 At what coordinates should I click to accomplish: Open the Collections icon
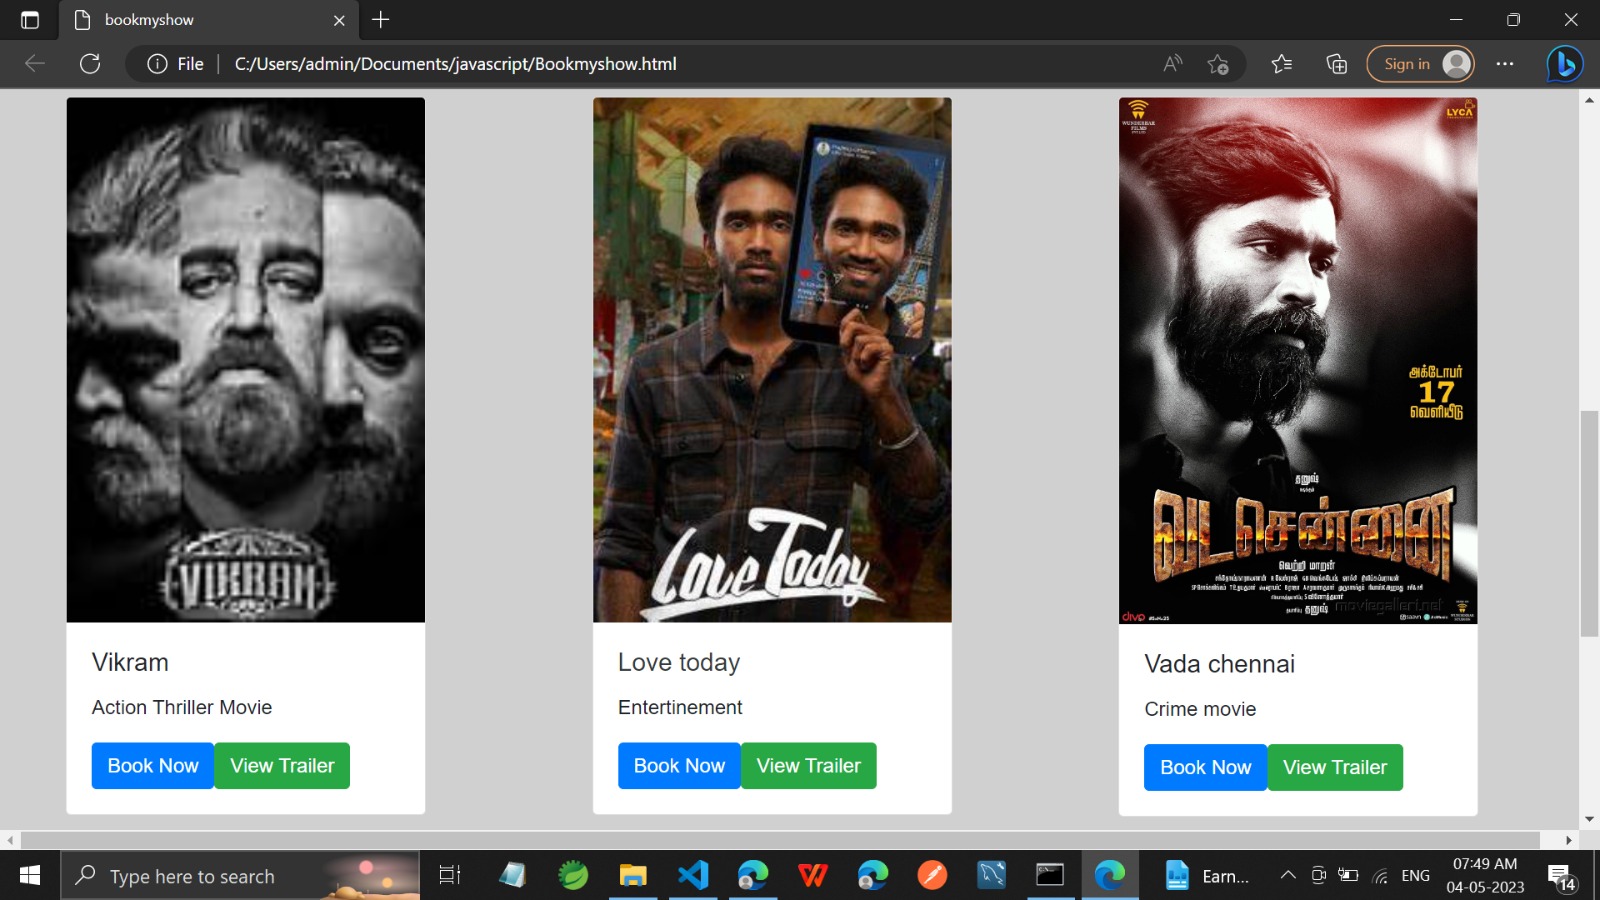tap(1337, 64)
